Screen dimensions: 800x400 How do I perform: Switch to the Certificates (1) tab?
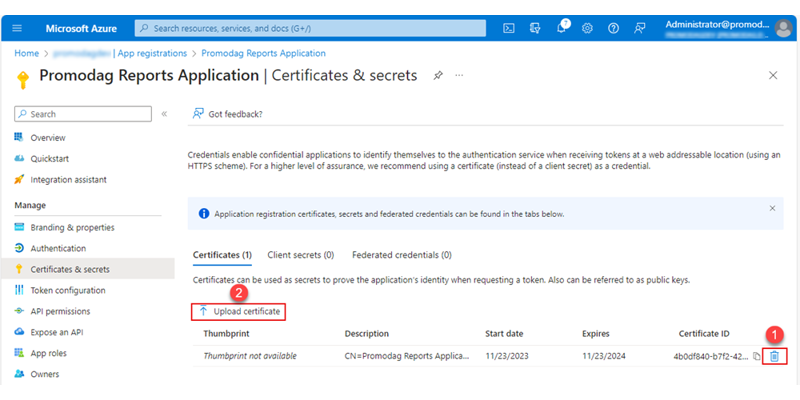tap(222, 255)
